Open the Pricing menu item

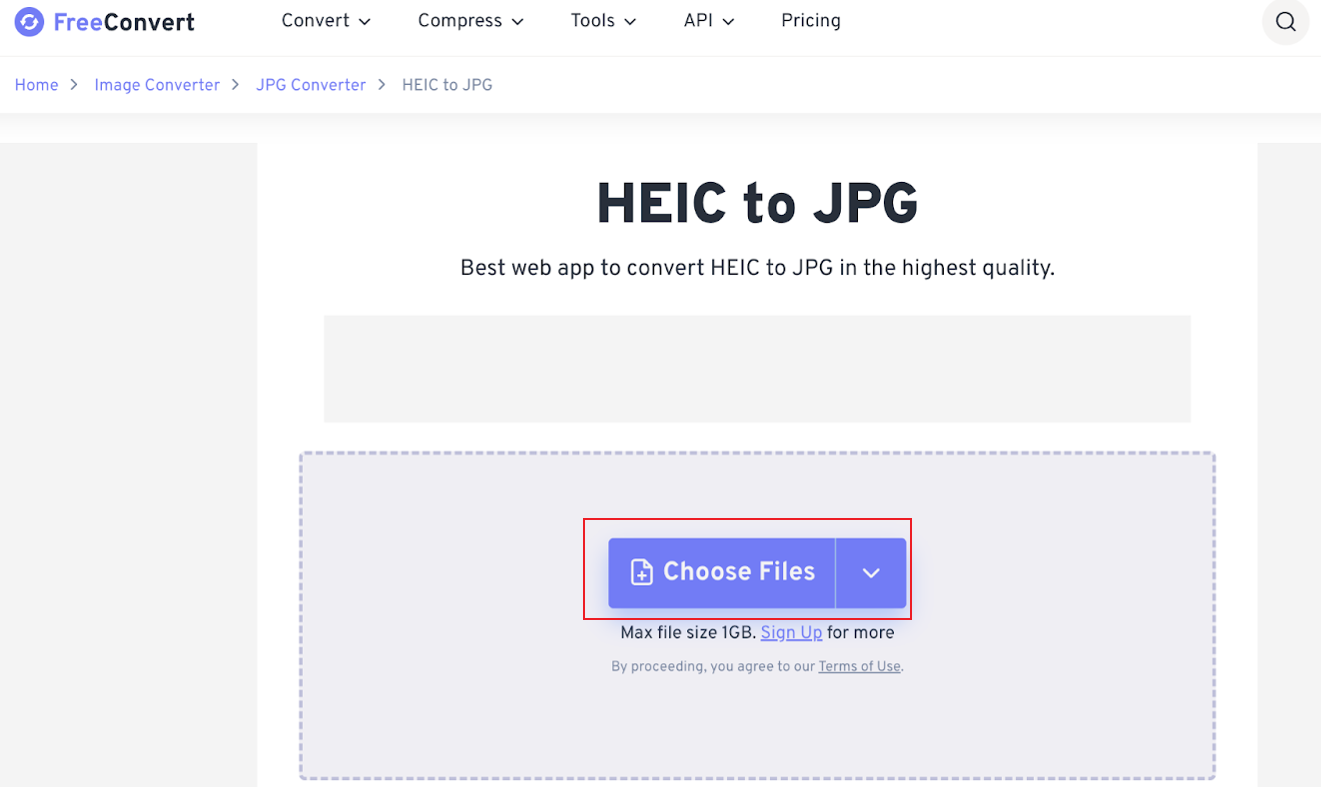pos(810,20)
